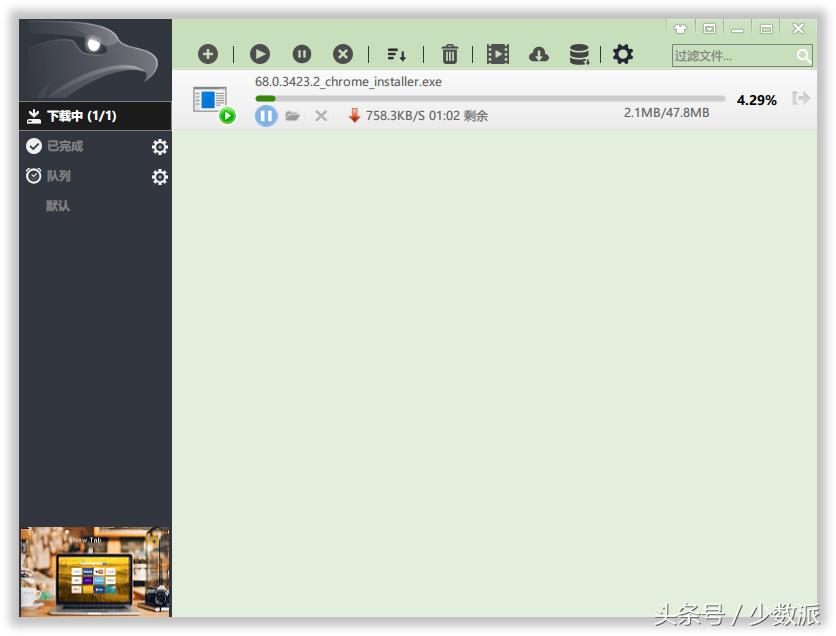Pause all downloads via the toolbar Pause icon
This screenshot has height=636, width=836.
coord(301,54)
